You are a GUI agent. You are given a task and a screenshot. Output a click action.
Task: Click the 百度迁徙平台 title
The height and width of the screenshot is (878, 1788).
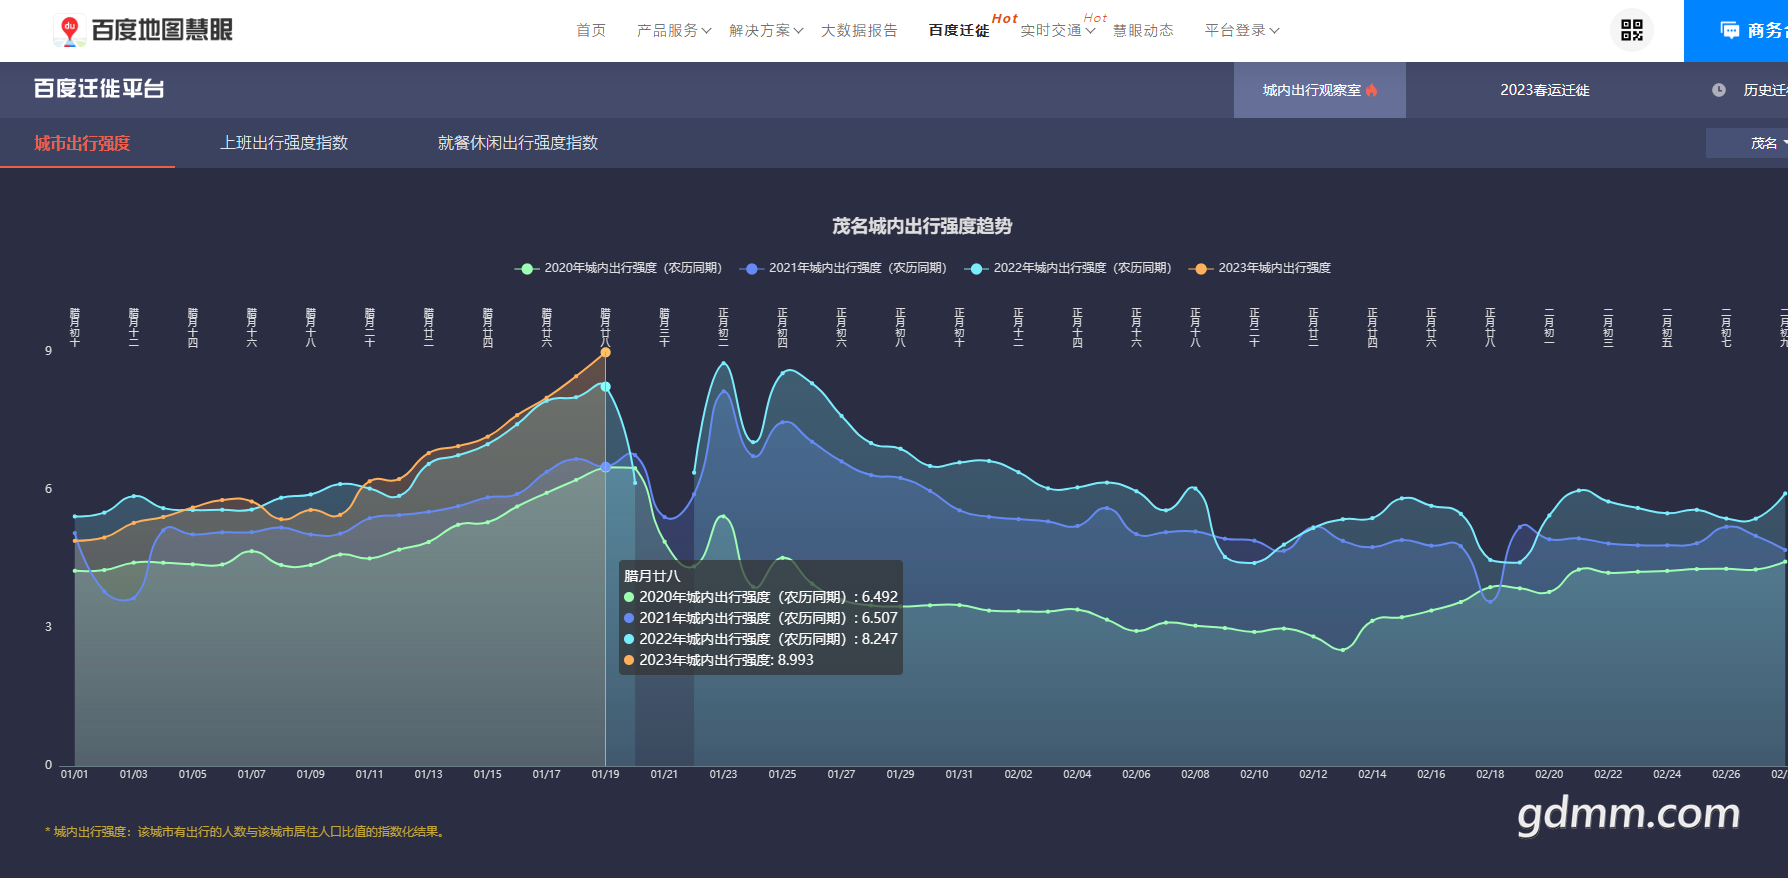pos(99,89)
